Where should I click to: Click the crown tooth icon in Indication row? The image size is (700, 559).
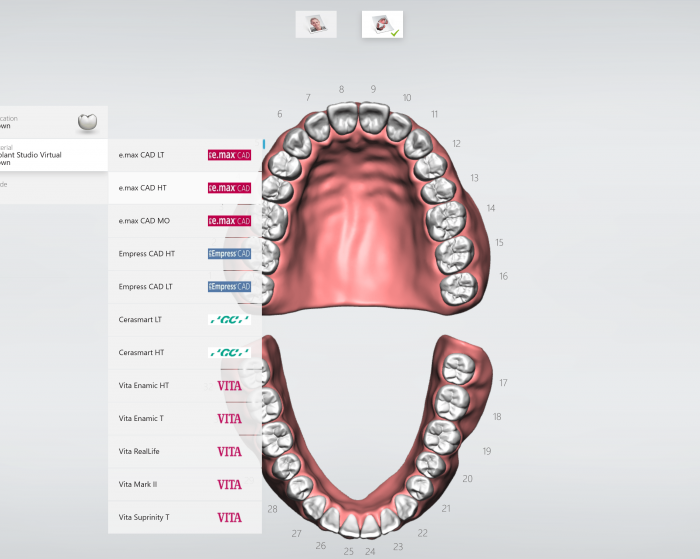click(88, 122)
